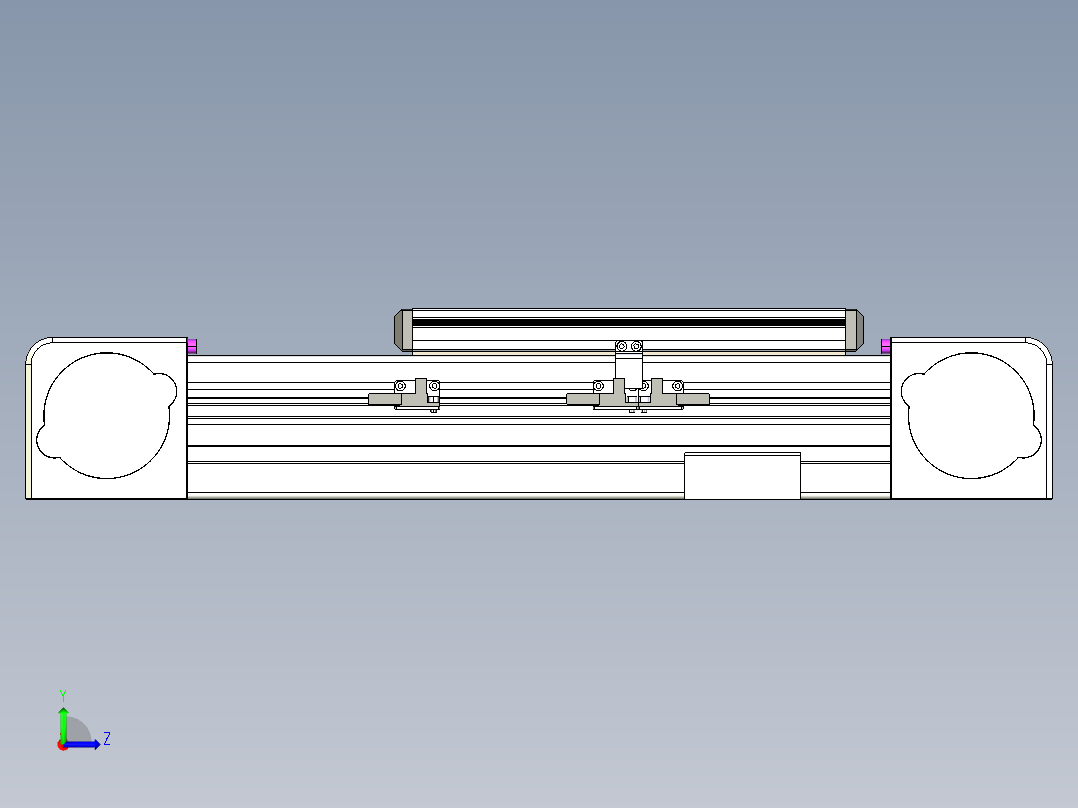Click the blue Z axis arrow of the triad
The height and width of the screenshot is (808, 1078).
coord(83,744)
